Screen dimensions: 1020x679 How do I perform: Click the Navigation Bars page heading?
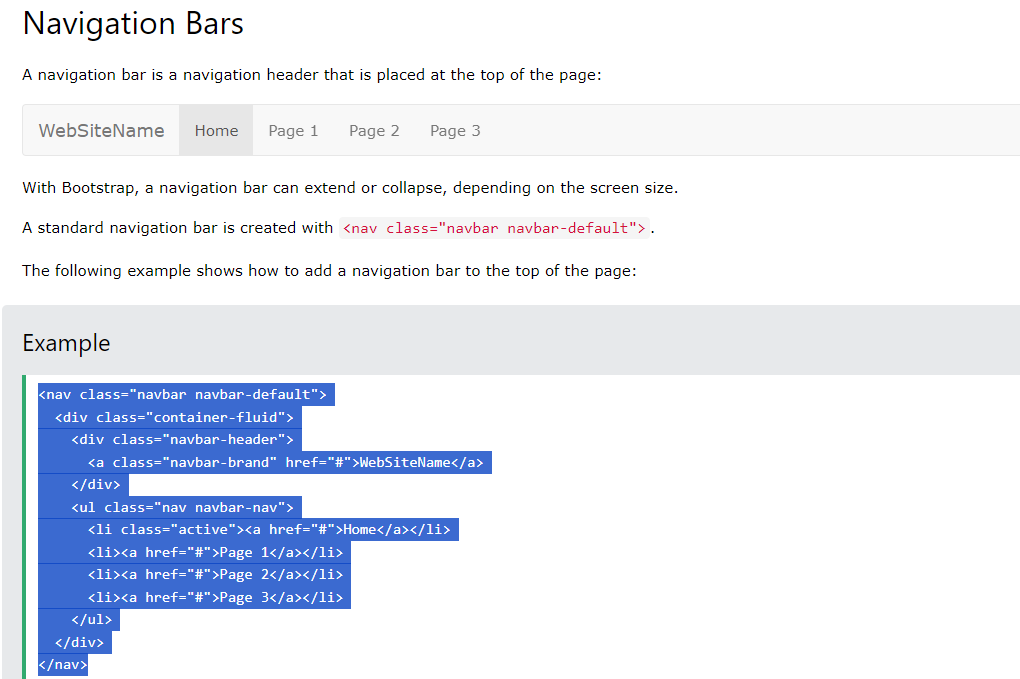133,23
